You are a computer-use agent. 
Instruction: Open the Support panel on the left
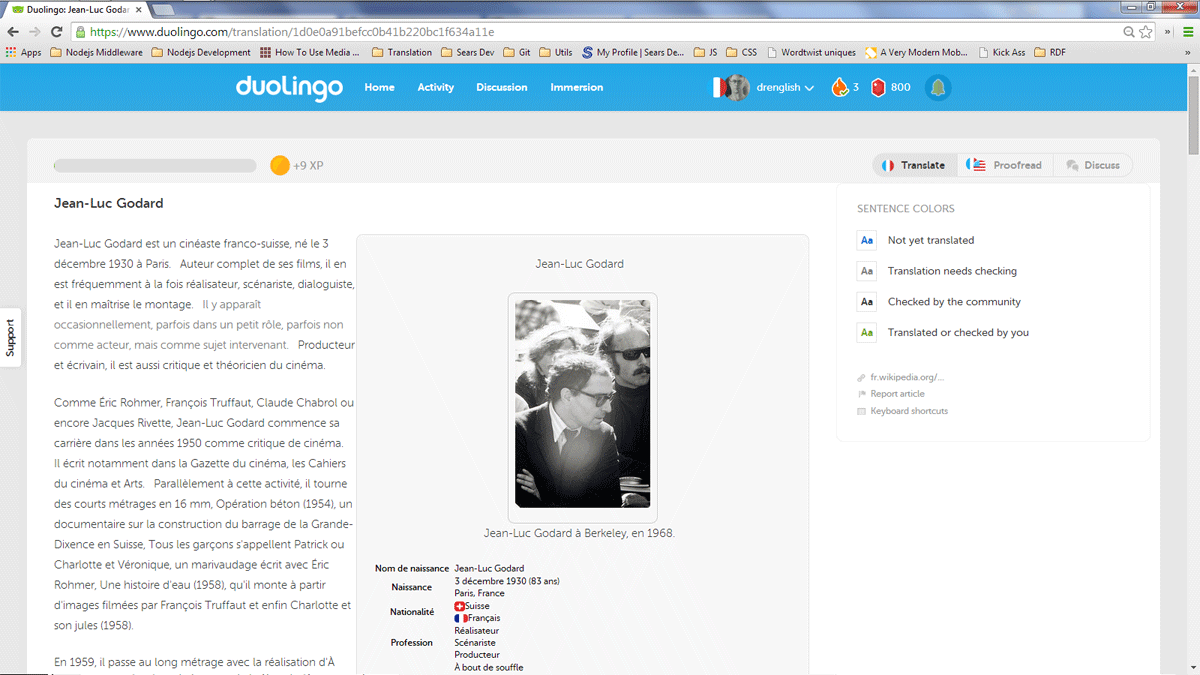click(x=10, y=338)
